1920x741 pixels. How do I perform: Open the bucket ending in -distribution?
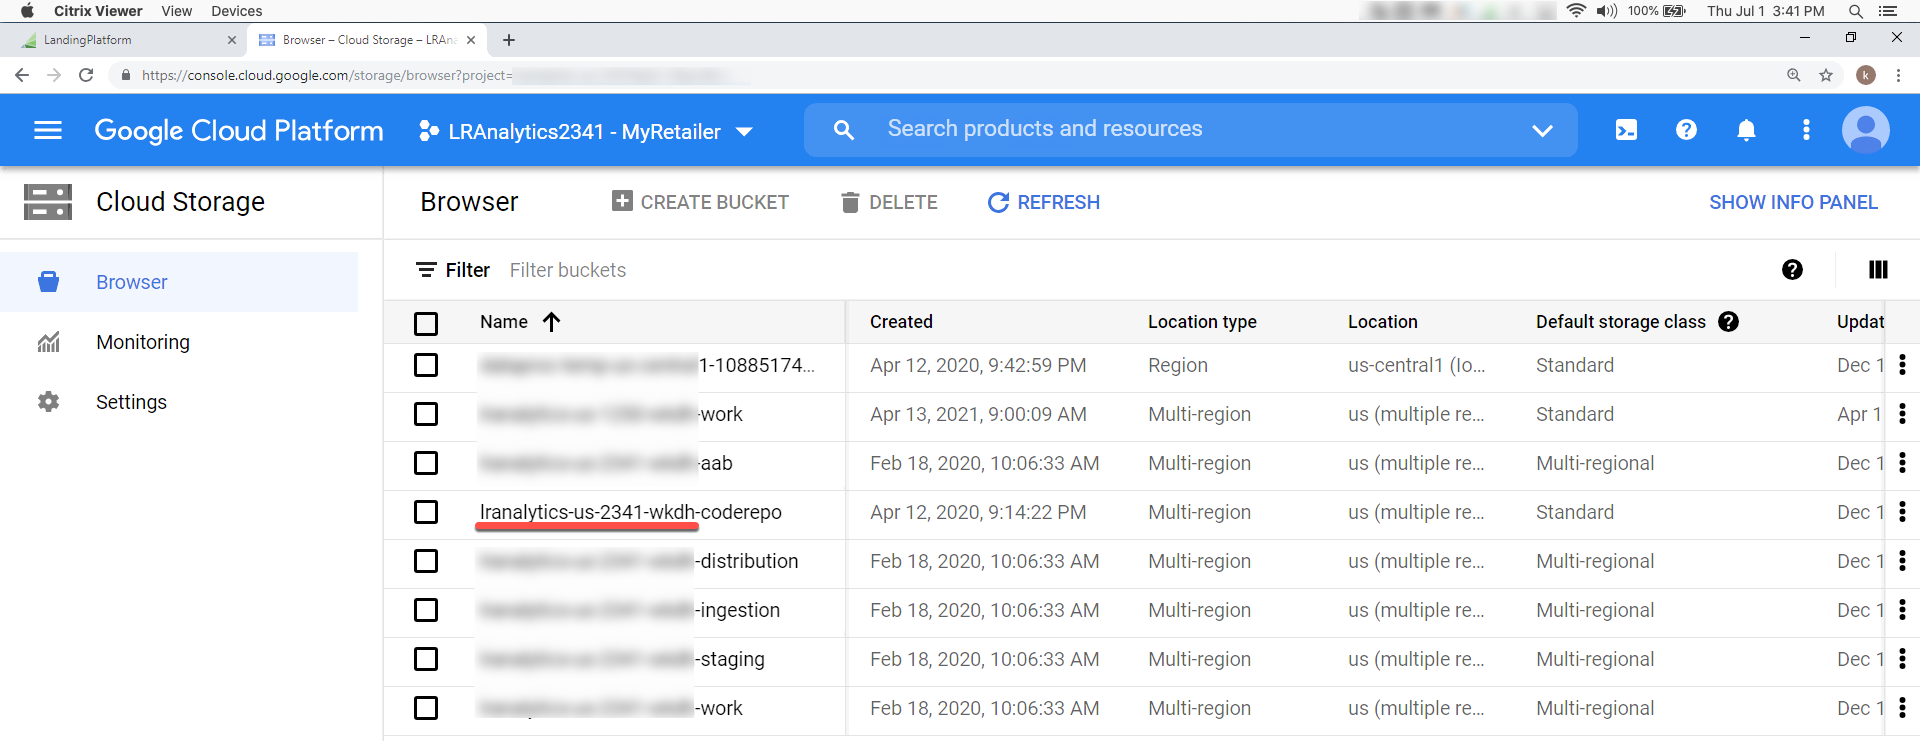tap(638, 561)
